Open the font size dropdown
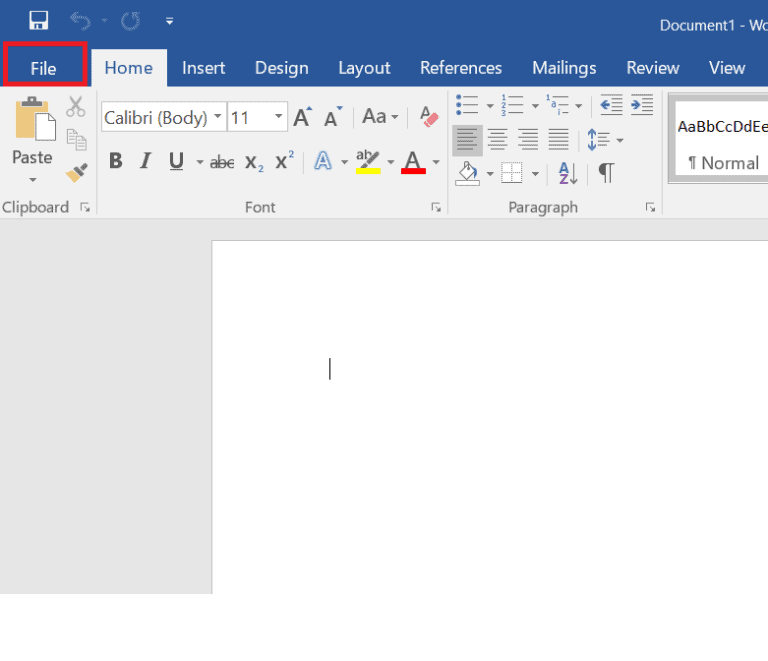The width and height of the screenshot is (768, 661). [x=278, y=117]
